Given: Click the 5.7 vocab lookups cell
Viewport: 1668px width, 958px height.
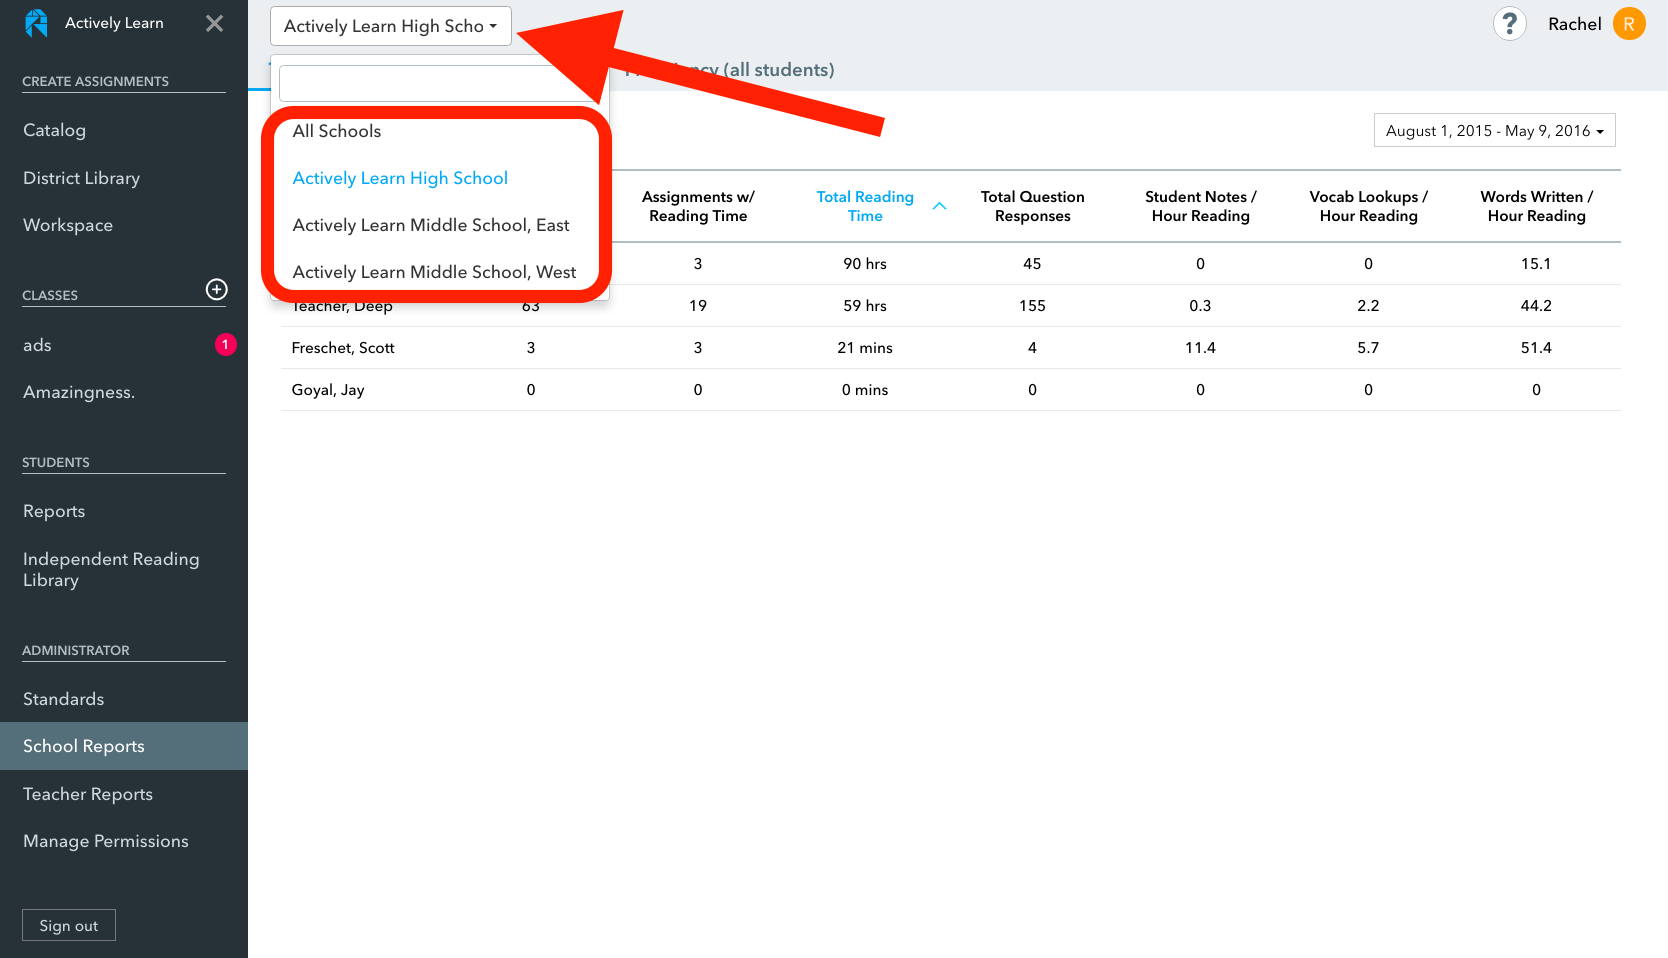Looking at the screenshot, I should coord(1368,348).
